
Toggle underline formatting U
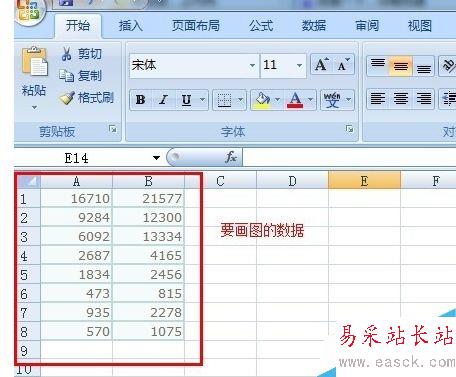coord(186,100)
